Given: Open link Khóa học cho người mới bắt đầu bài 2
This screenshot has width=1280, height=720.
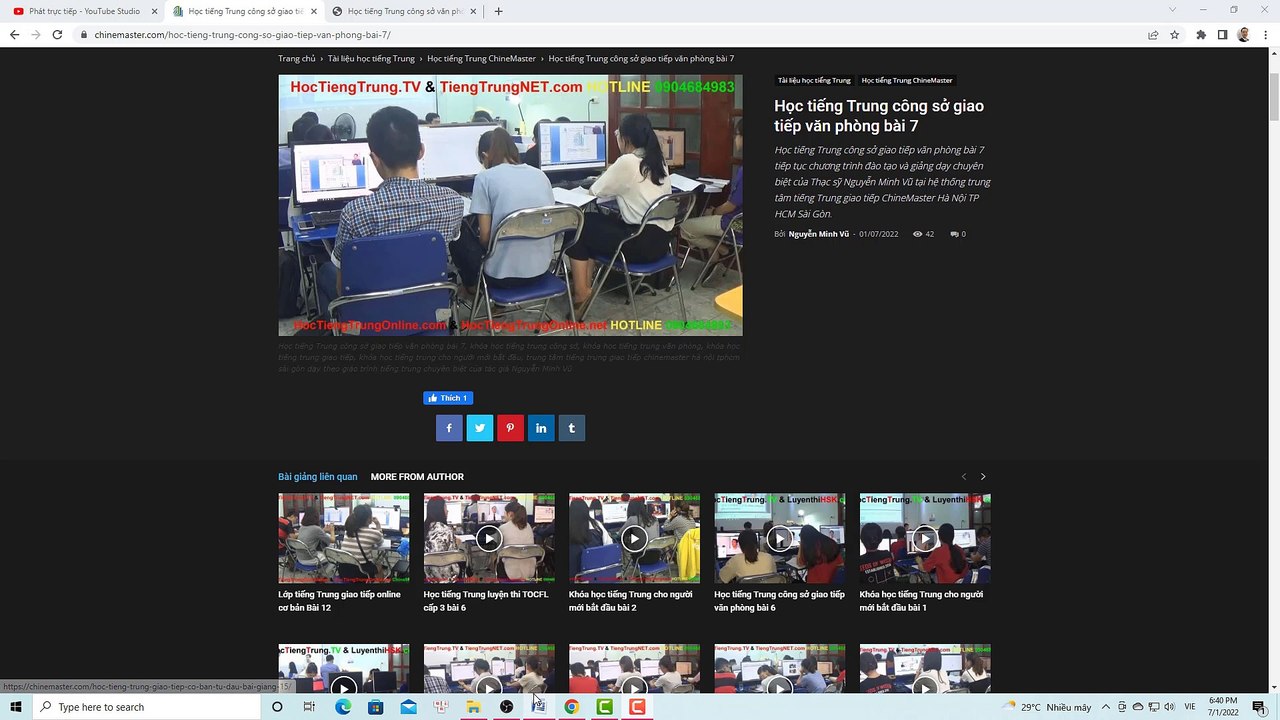Looking at the screenshot, I should (x=630, y=601).
